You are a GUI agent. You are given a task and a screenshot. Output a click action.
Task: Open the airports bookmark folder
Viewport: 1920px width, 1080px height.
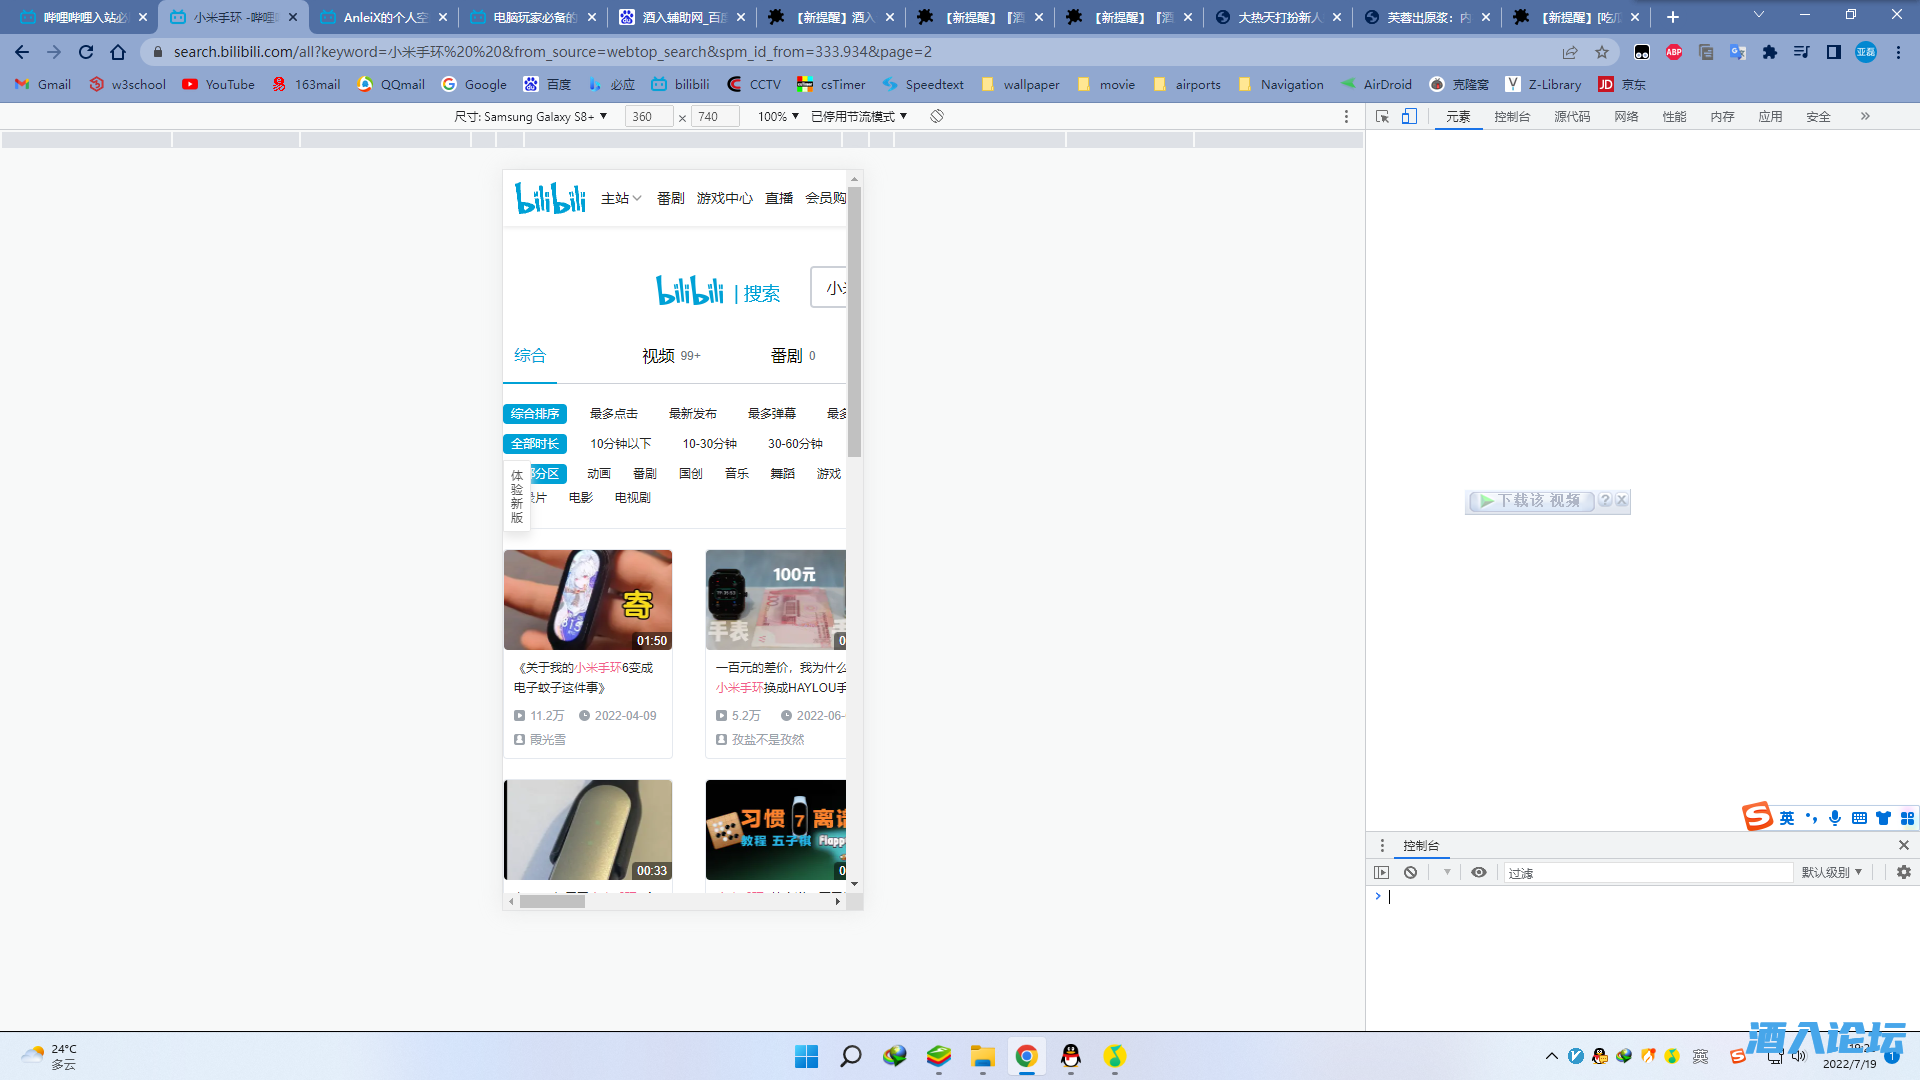point(1187,84)
